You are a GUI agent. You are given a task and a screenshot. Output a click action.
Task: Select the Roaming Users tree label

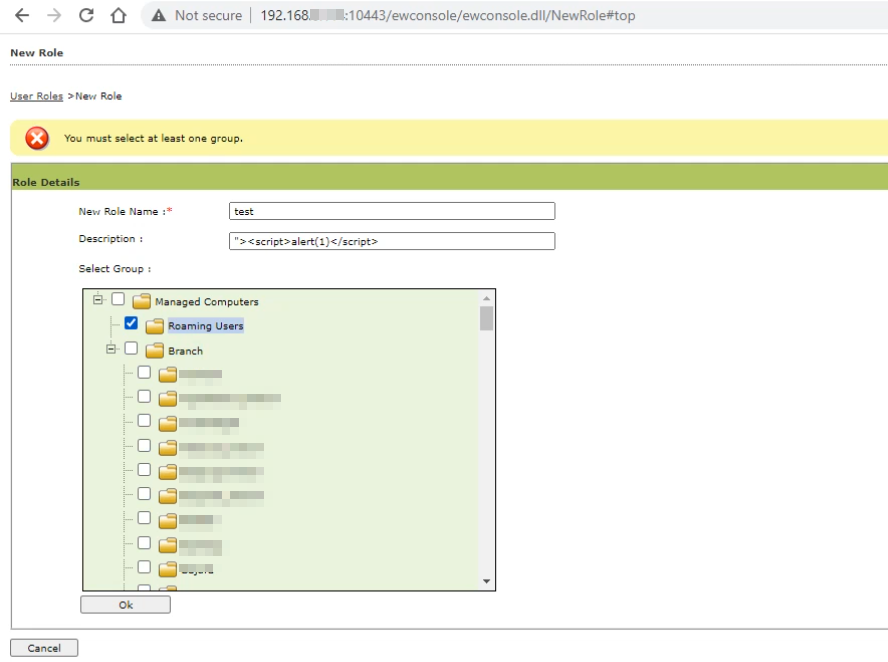pyautogui.click(x=206, y=326)
